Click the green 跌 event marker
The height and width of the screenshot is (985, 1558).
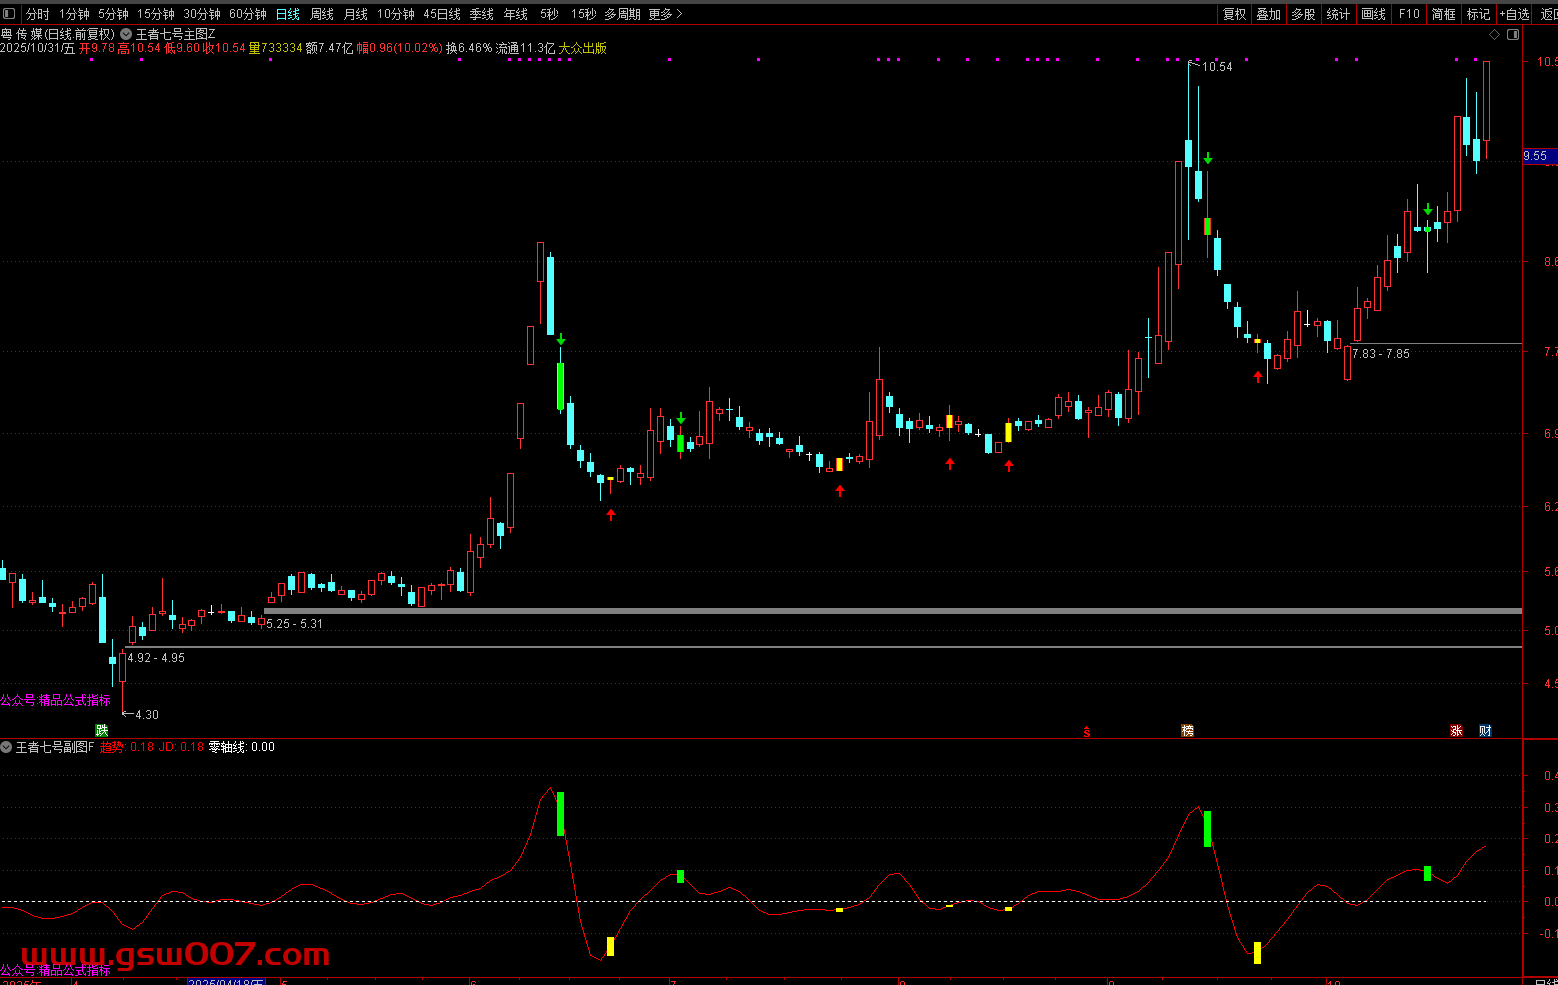[101, 731]
